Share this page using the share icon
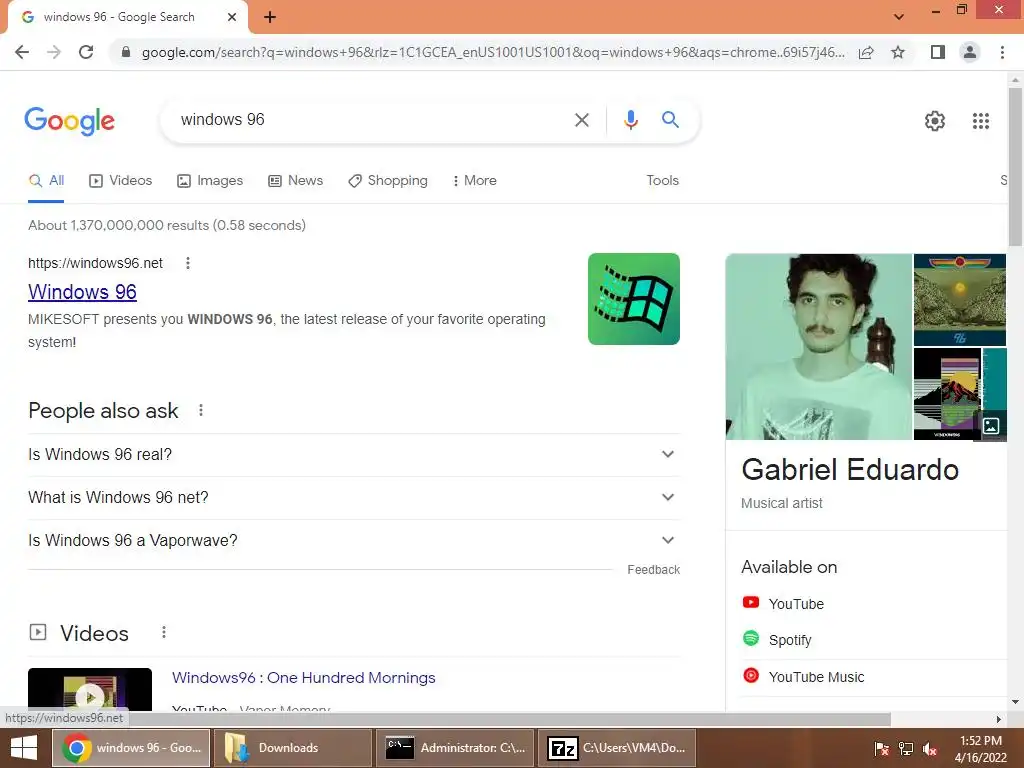The image size is (1024, 768). pyautogui.click(x=866, y=52)
